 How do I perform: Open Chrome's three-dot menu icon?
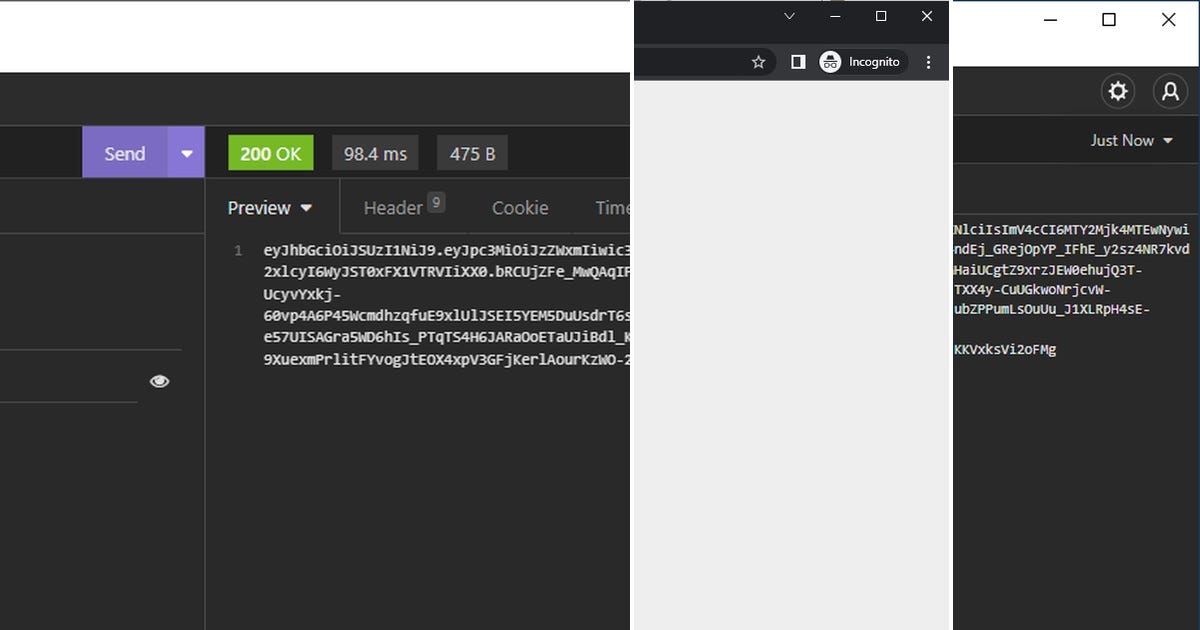point(928,61)
